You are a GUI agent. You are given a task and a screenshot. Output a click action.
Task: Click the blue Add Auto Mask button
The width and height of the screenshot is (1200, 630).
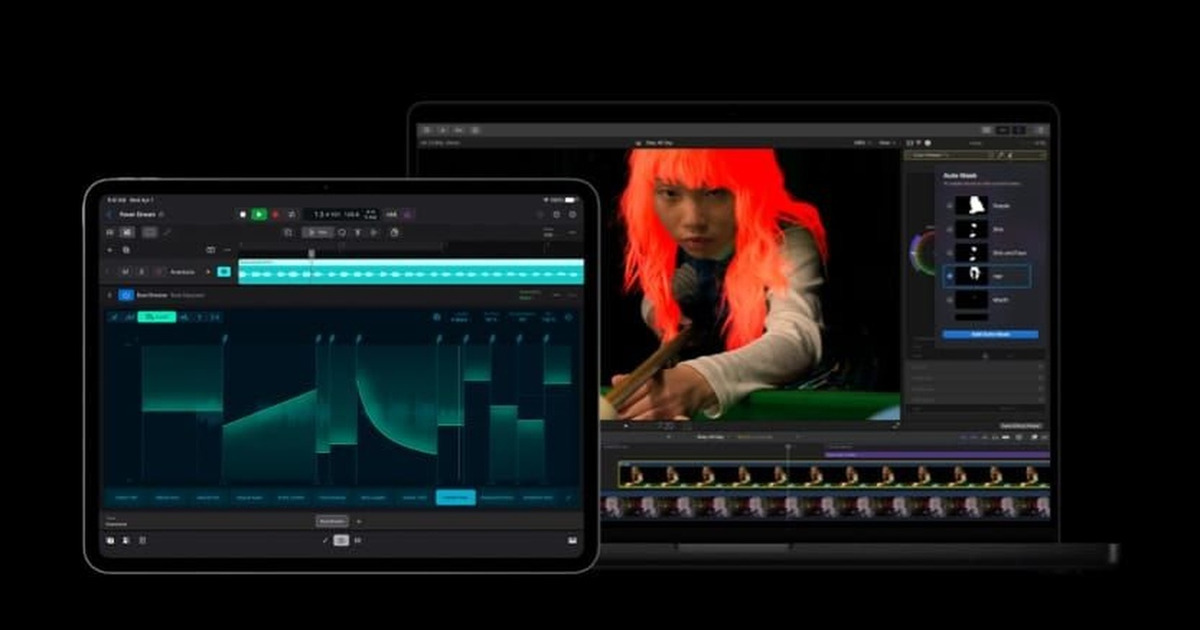click(990, 334)
